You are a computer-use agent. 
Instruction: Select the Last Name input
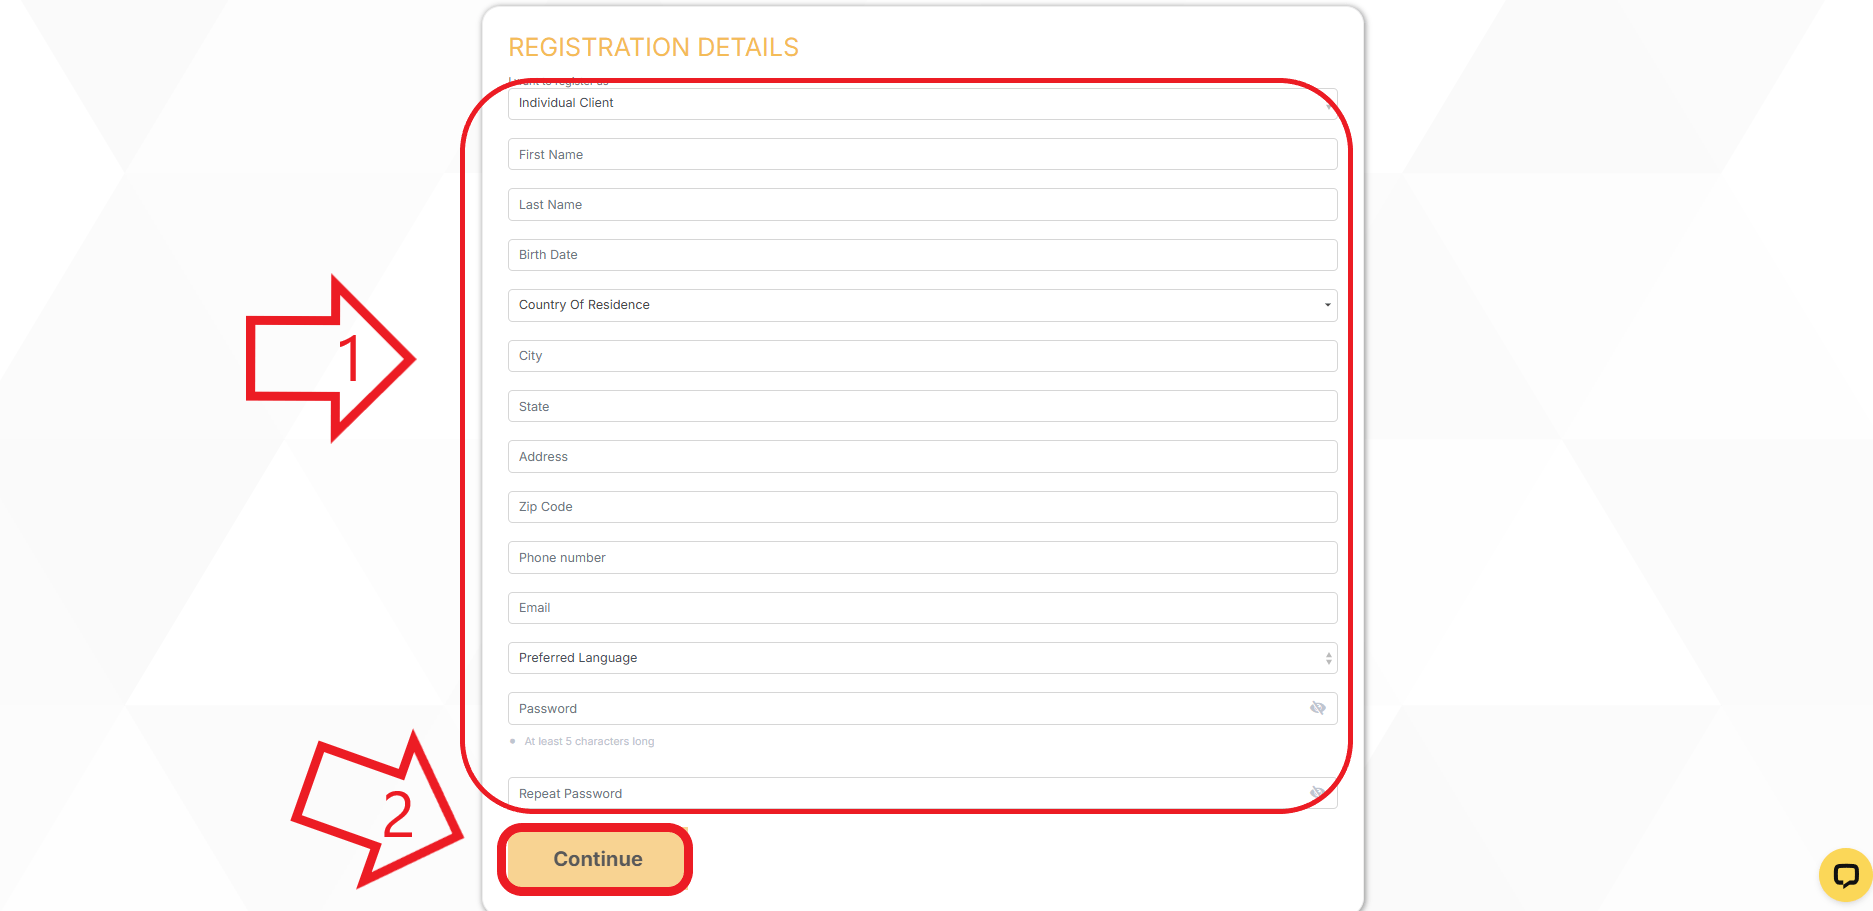pos(922,204)
